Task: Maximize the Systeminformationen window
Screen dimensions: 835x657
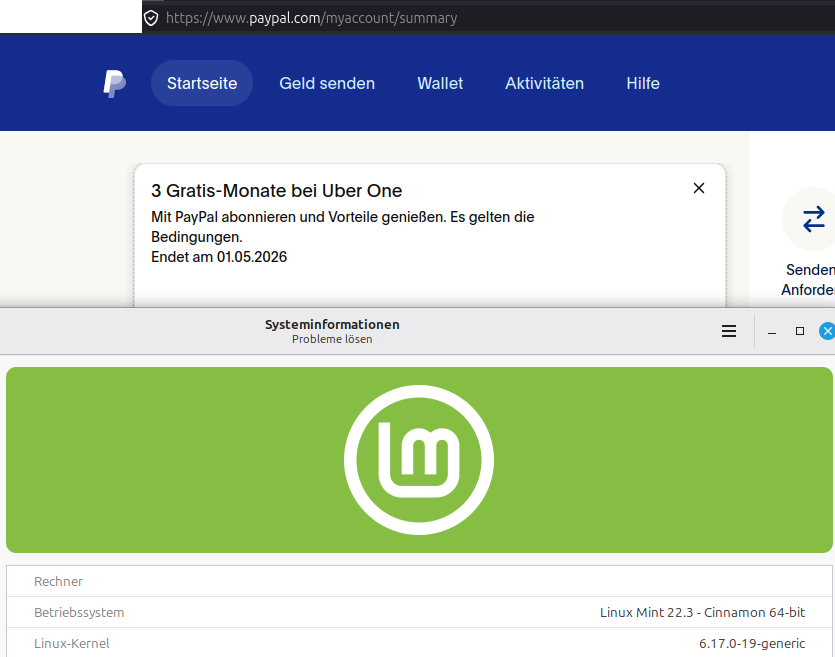Action: (x=800, y=331)
